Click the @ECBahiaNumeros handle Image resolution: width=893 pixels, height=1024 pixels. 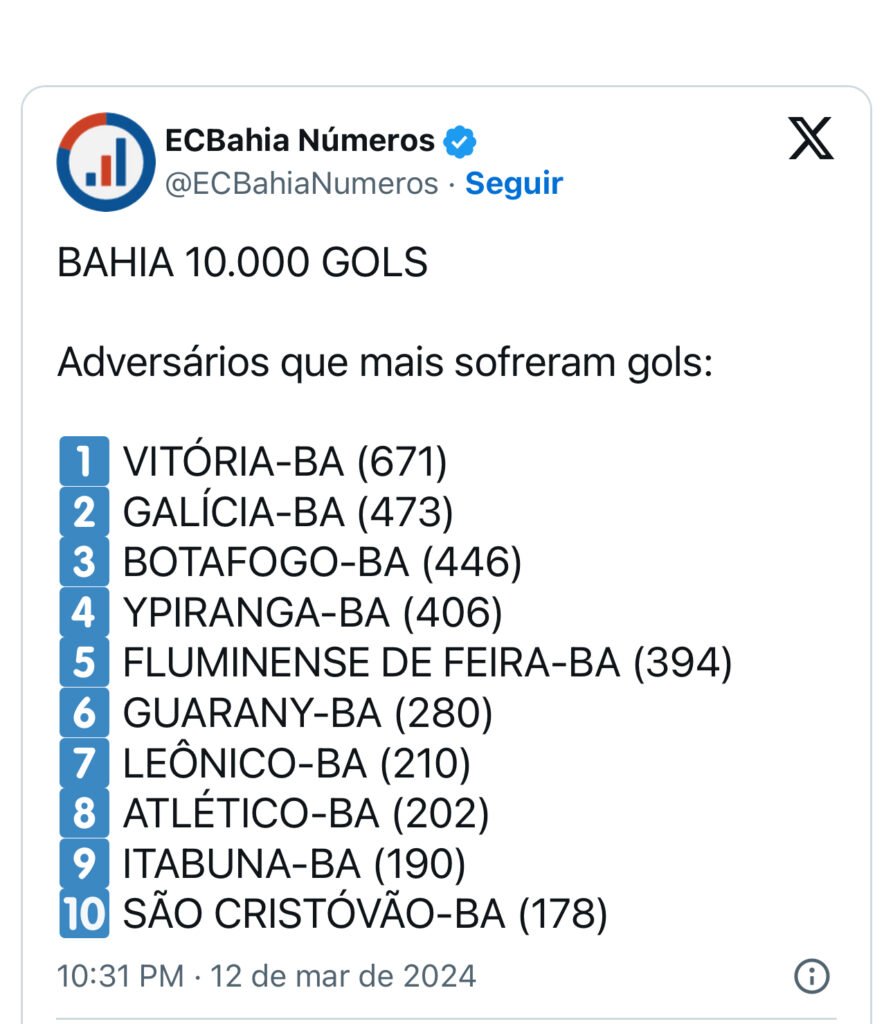(301, 184)
